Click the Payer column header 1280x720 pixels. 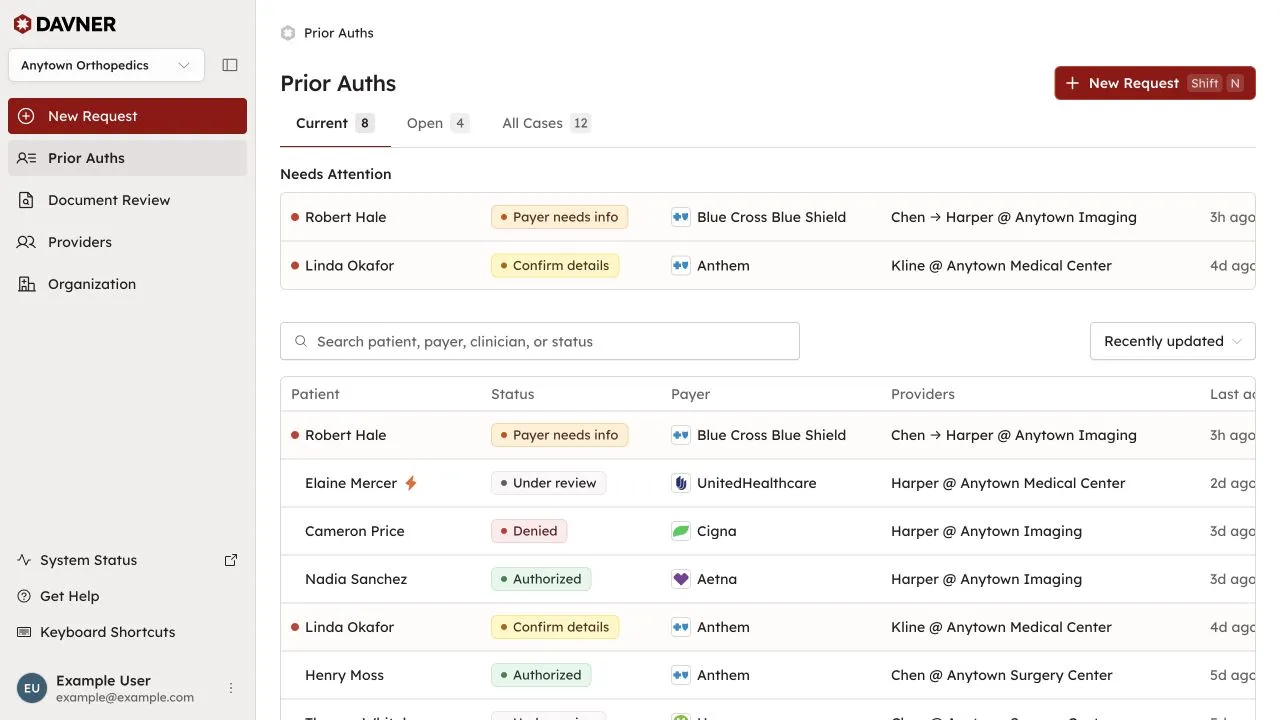pyautogui.click(x=690, y=394)
